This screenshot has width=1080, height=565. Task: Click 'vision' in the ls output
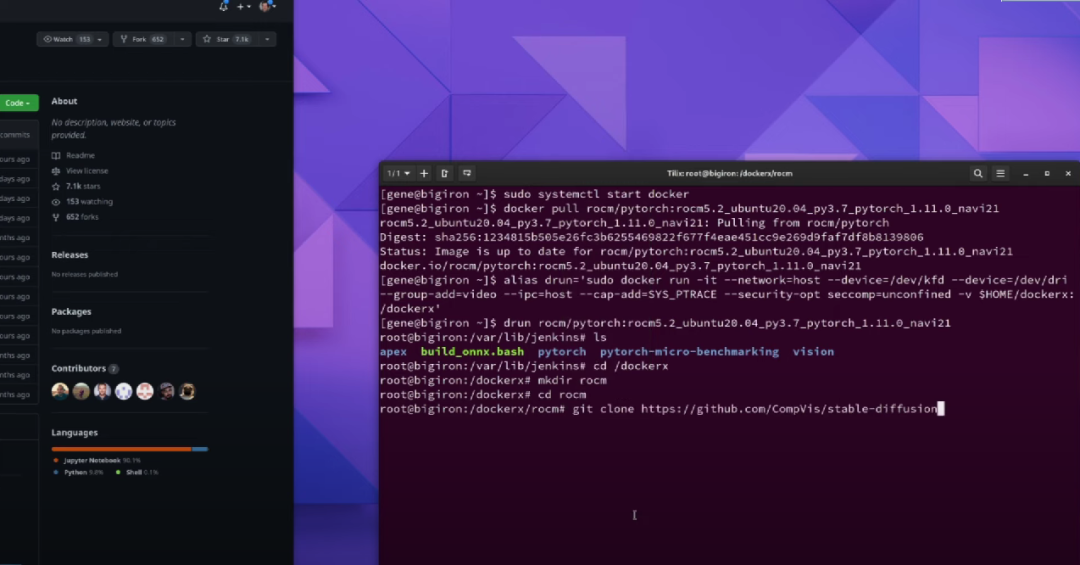[813, 351]
